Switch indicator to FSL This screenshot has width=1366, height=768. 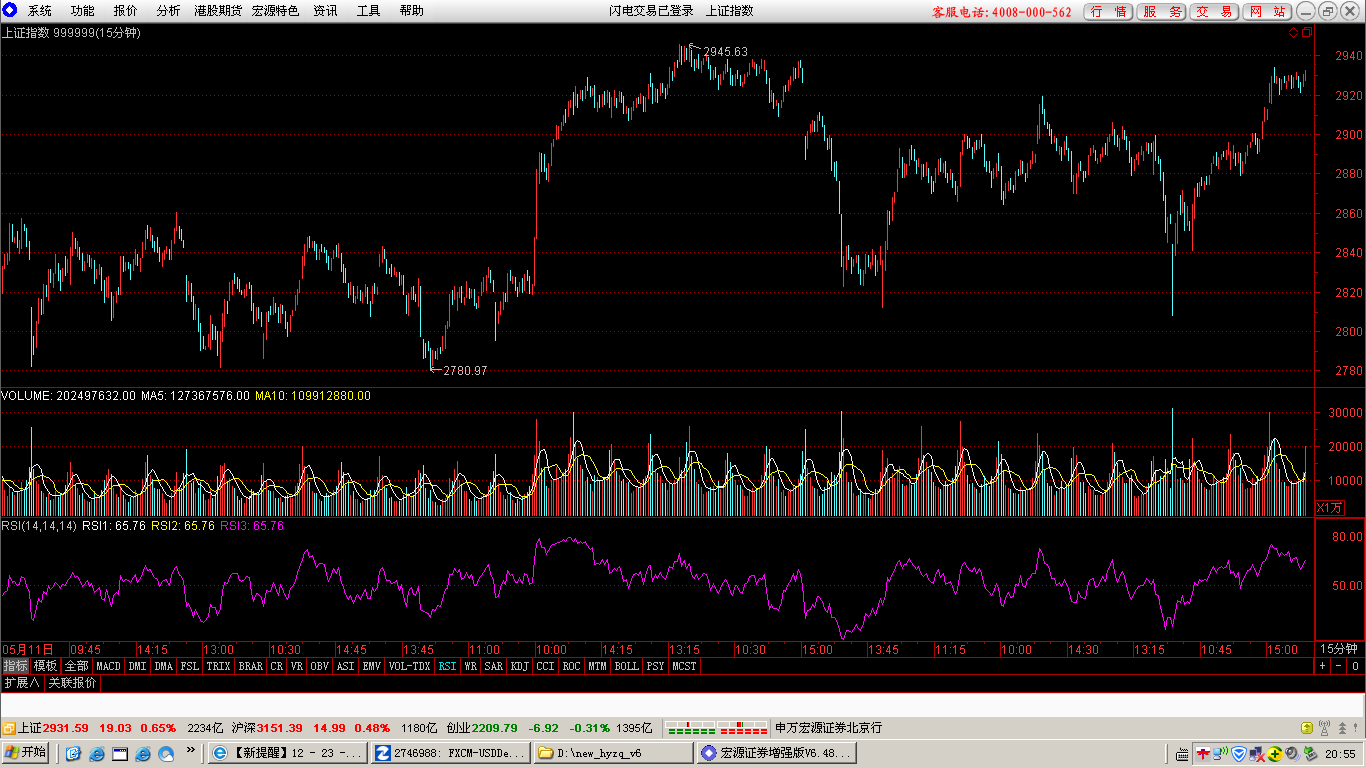pos(190,665)
